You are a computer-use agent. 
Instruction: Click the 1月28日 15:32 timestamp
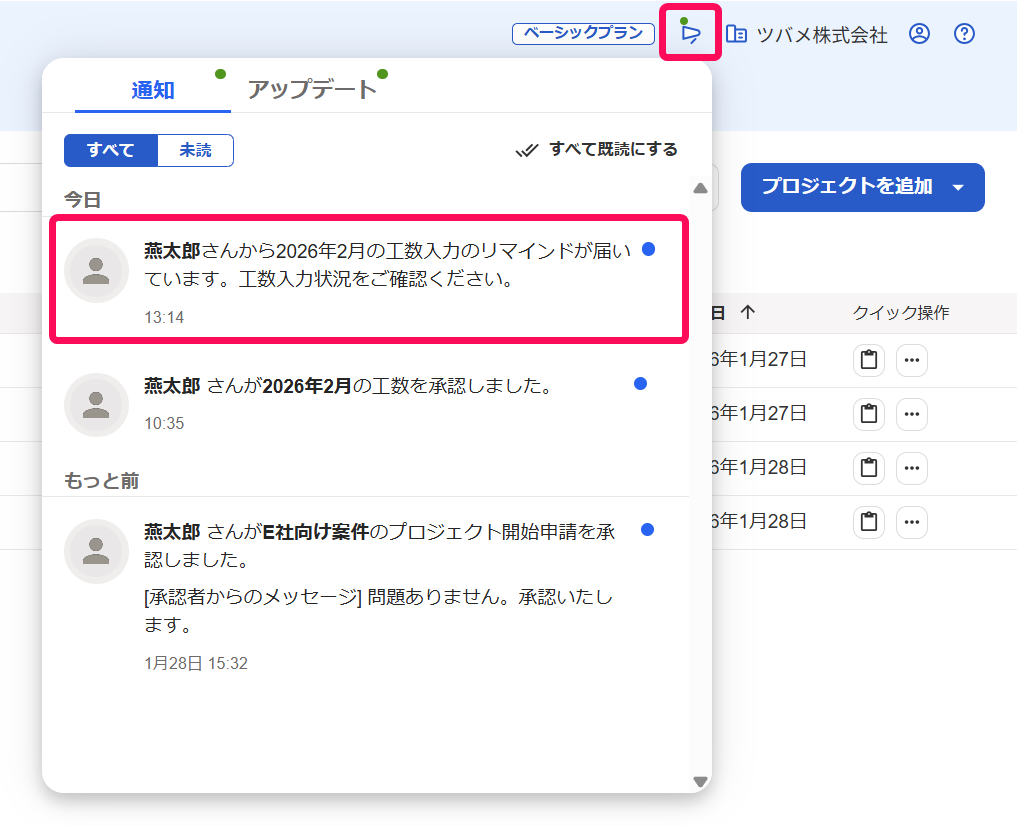pos(196,663)
